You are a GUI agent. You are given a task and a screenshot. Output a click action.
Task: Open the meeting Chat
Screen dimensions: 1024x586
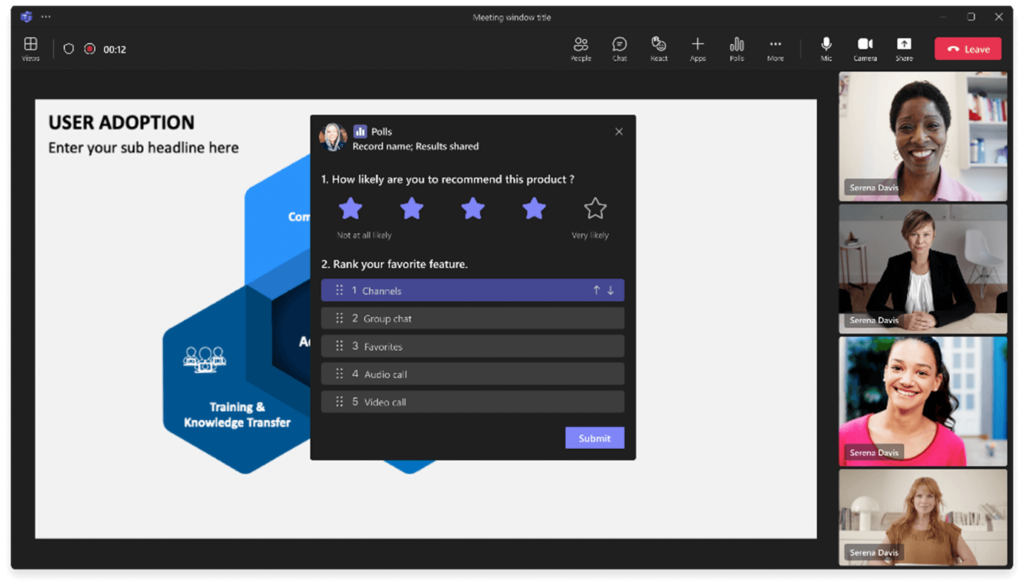point(619,49)
